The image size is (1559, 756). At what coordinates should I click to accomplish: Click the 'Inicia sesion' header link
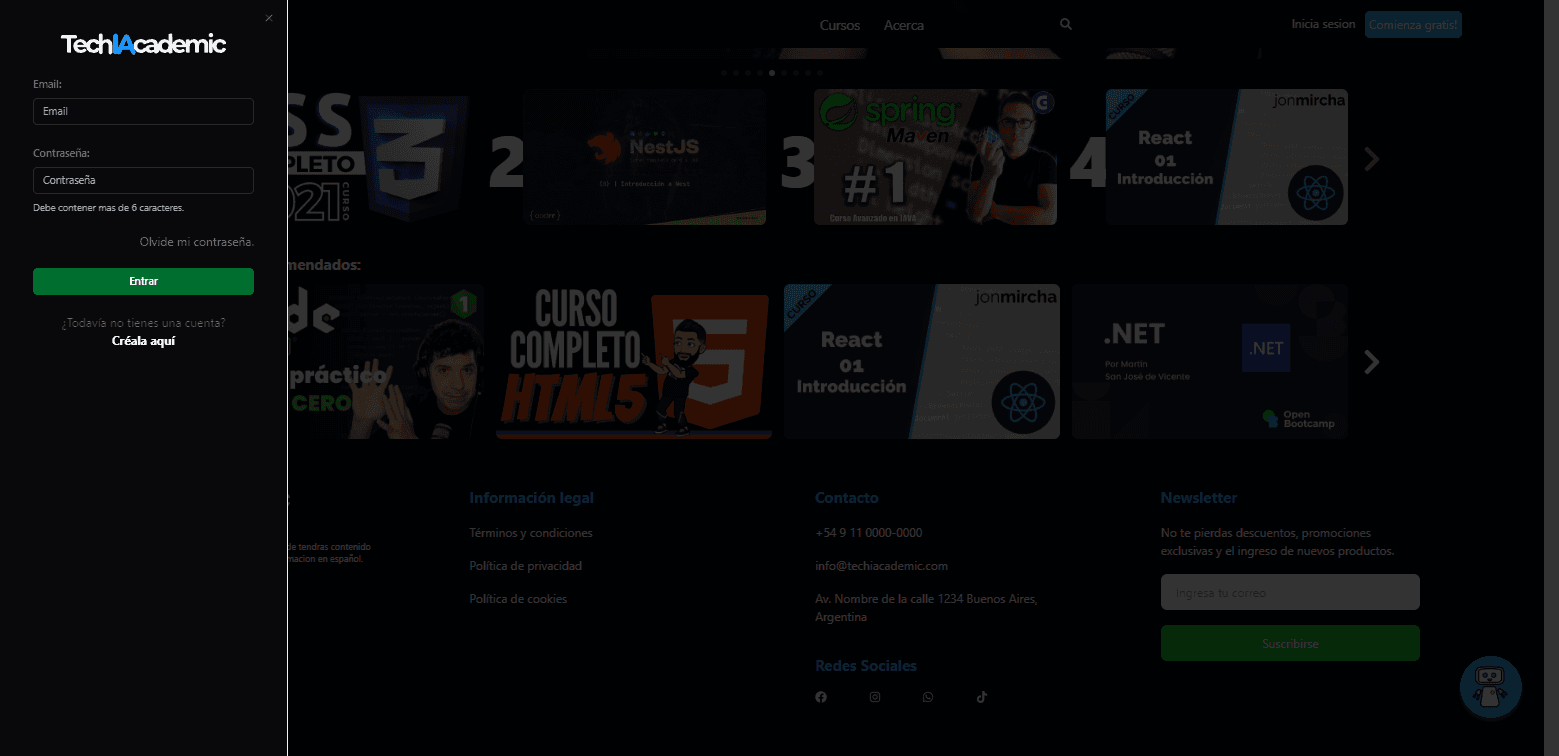[x=1323, y=24]
